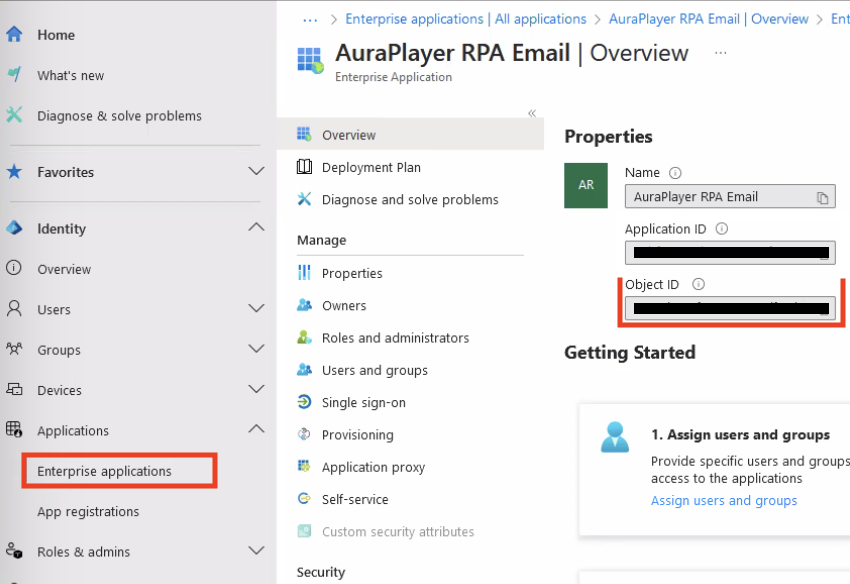This screenshot has width=850, height=584.
Task: Click the Properties sliders icon in Manage
Action: coord(304,272)
